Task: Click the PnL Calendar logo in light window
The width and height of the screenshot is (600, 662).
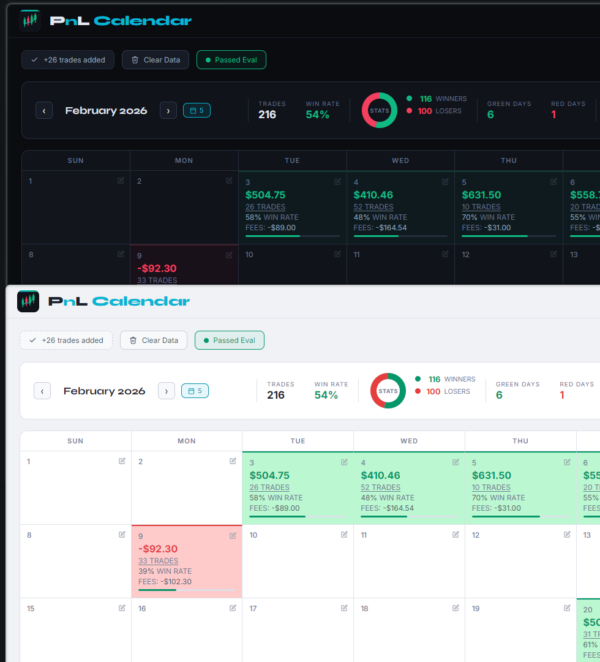Action: (x=104, y=301)
